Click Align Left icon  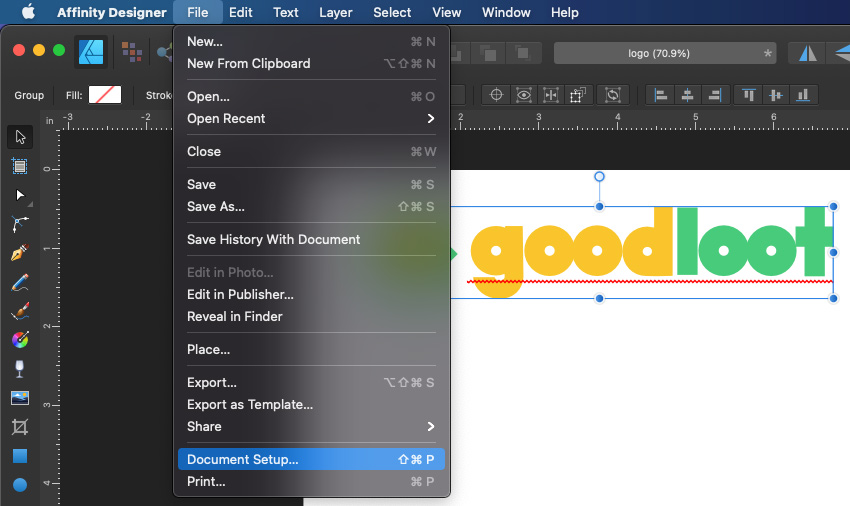pyautogui.click(x=660, y=95)
